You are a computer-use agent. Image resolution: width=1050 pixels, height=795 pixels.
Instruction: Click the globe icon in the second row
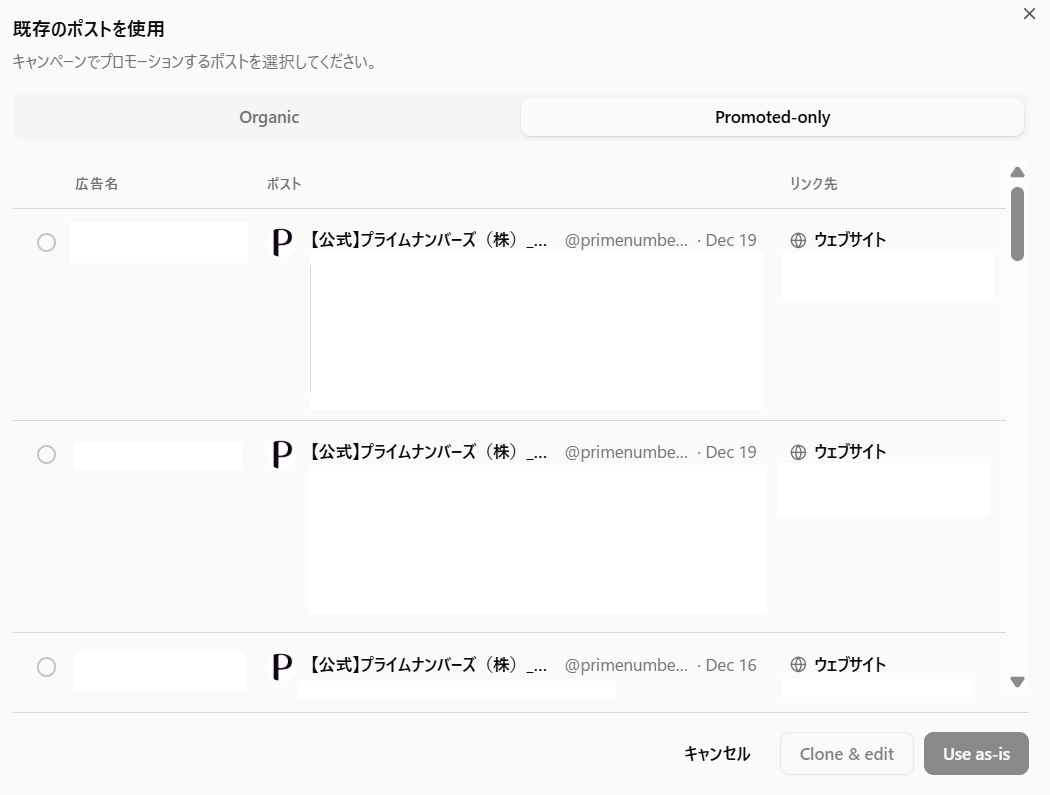click(798, 452)
